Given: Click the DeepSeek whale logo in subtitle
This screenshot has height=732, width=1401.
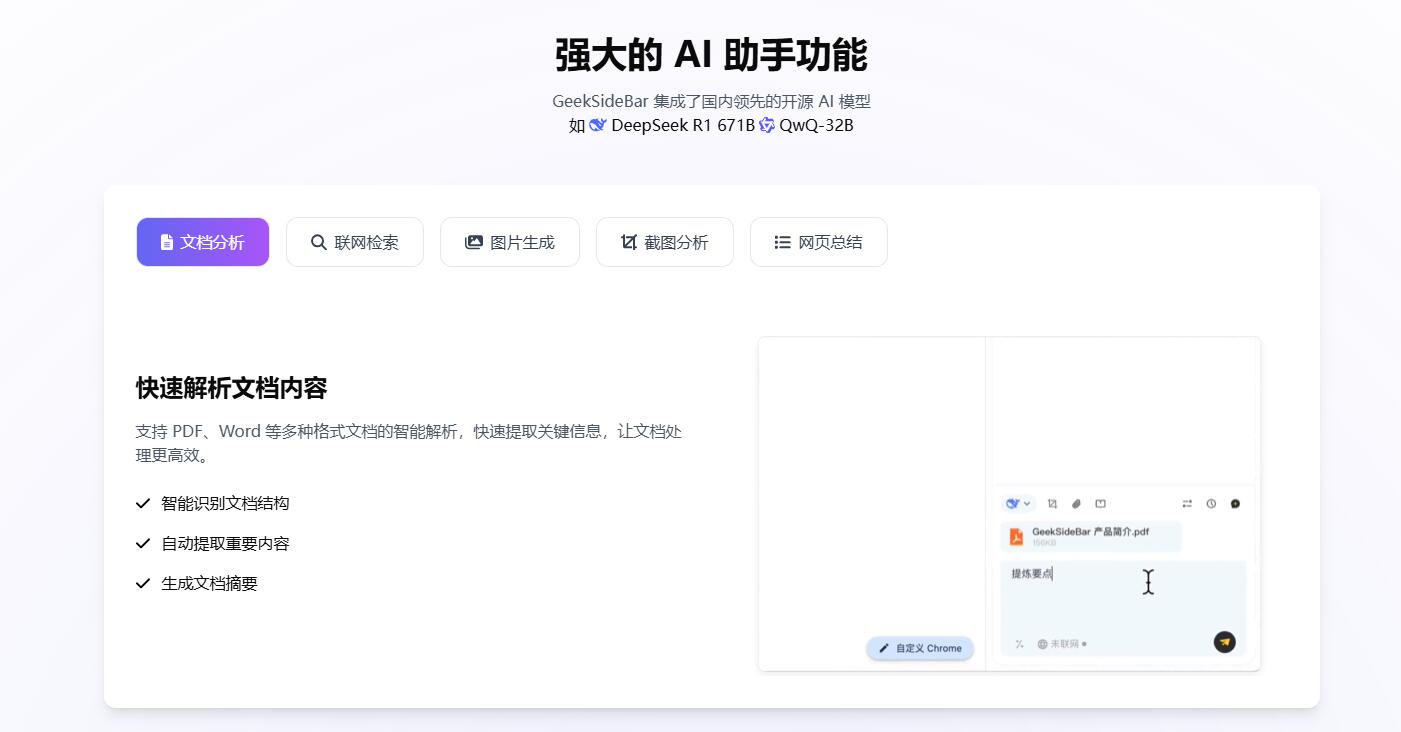Looking at the screenshot, I should pos(598,125).
